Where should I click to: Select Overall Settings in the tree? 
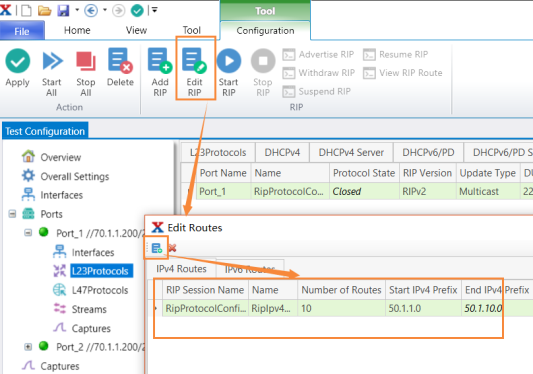[x=75, y=176]
